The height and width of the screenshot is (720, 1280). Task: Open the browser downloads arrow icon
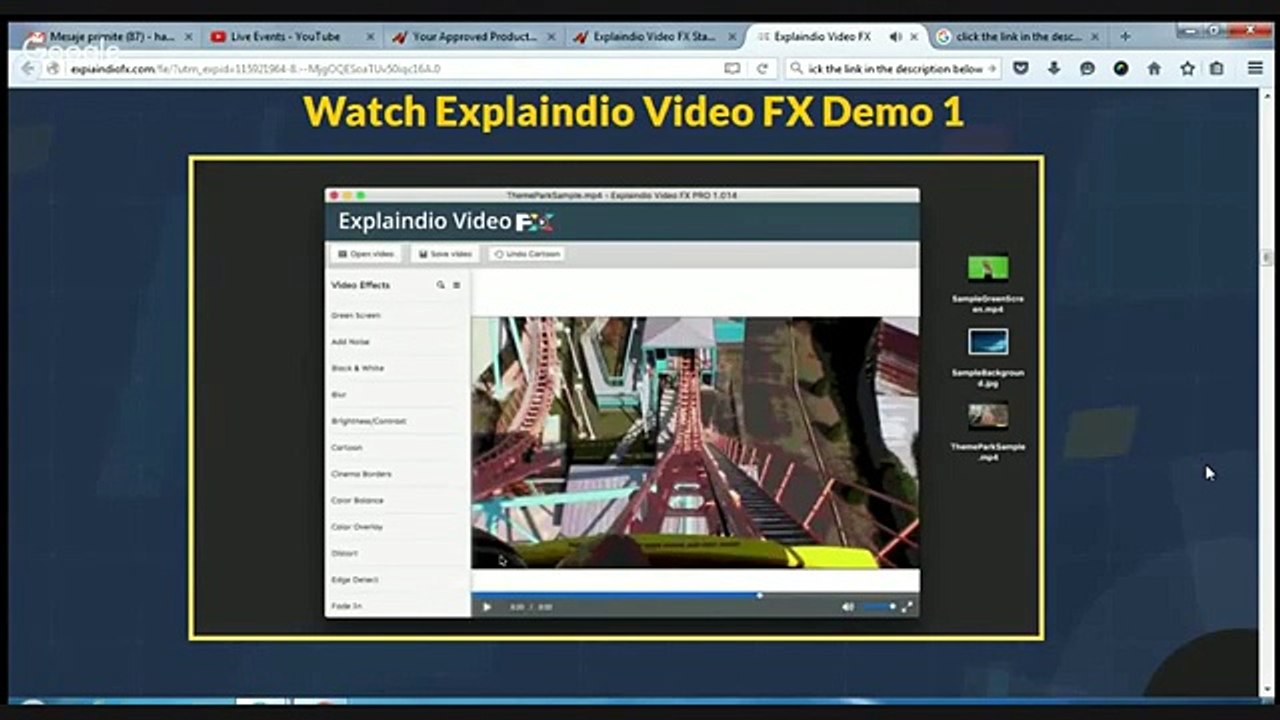tap(1054, 69)
